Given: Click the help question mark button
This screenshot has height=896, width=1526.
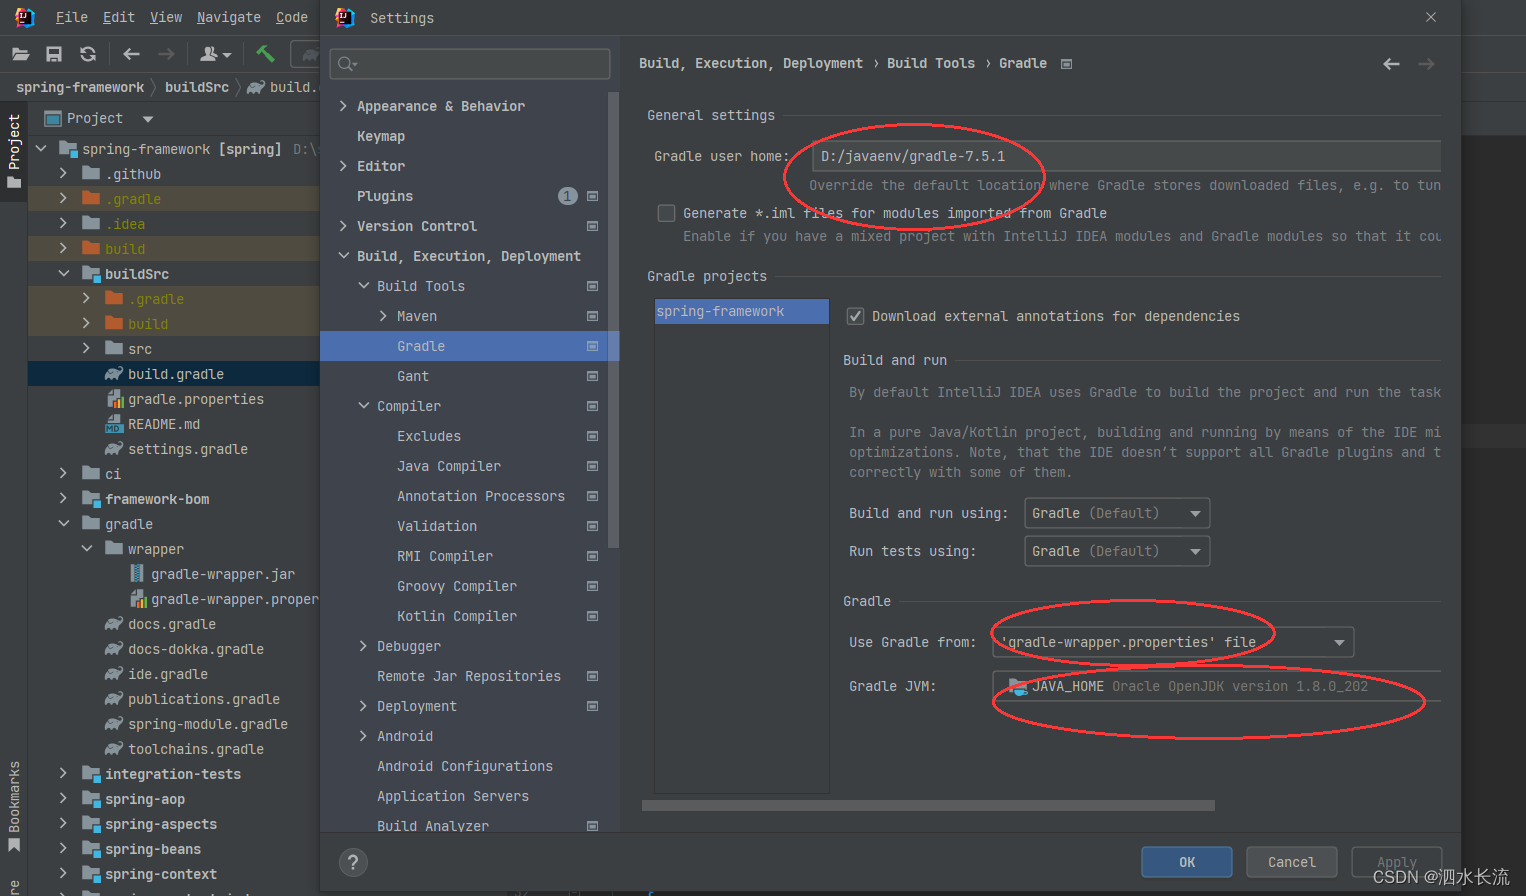Looking at the screenshot, I should click(x=353, y=862).
